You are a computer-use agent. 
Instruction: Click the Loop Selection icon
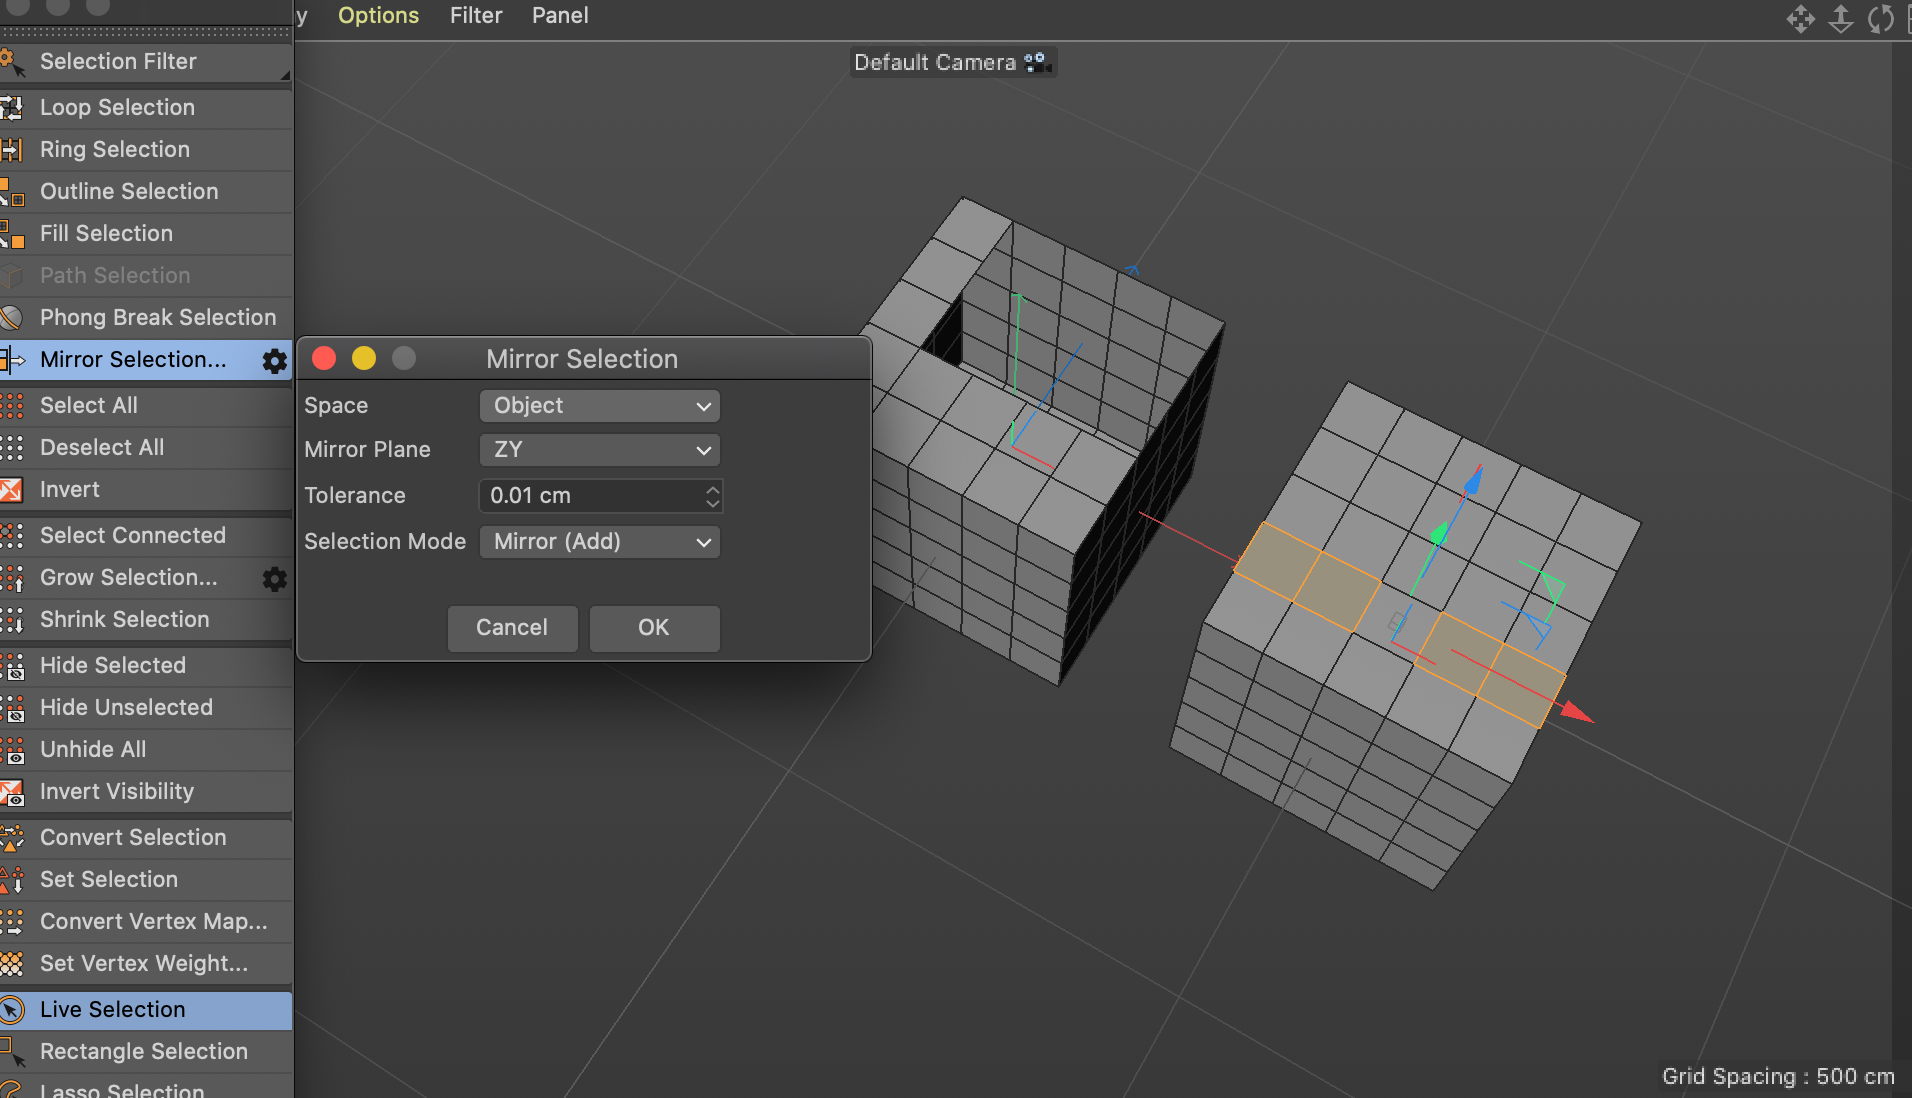[12, 107]
